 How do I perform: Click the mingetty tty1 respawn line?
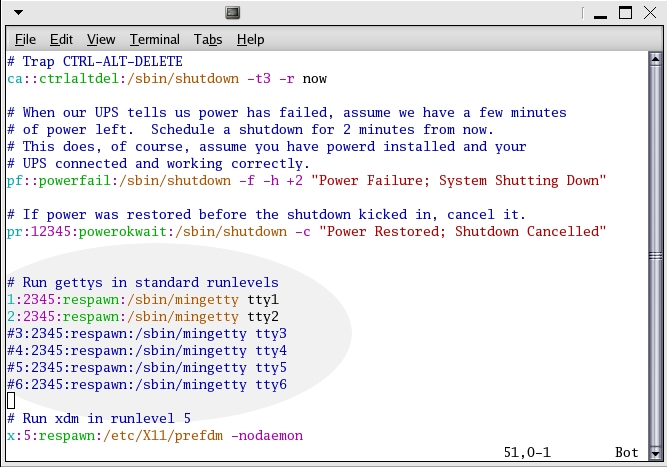pyautogui.click(x=143, y=299)
